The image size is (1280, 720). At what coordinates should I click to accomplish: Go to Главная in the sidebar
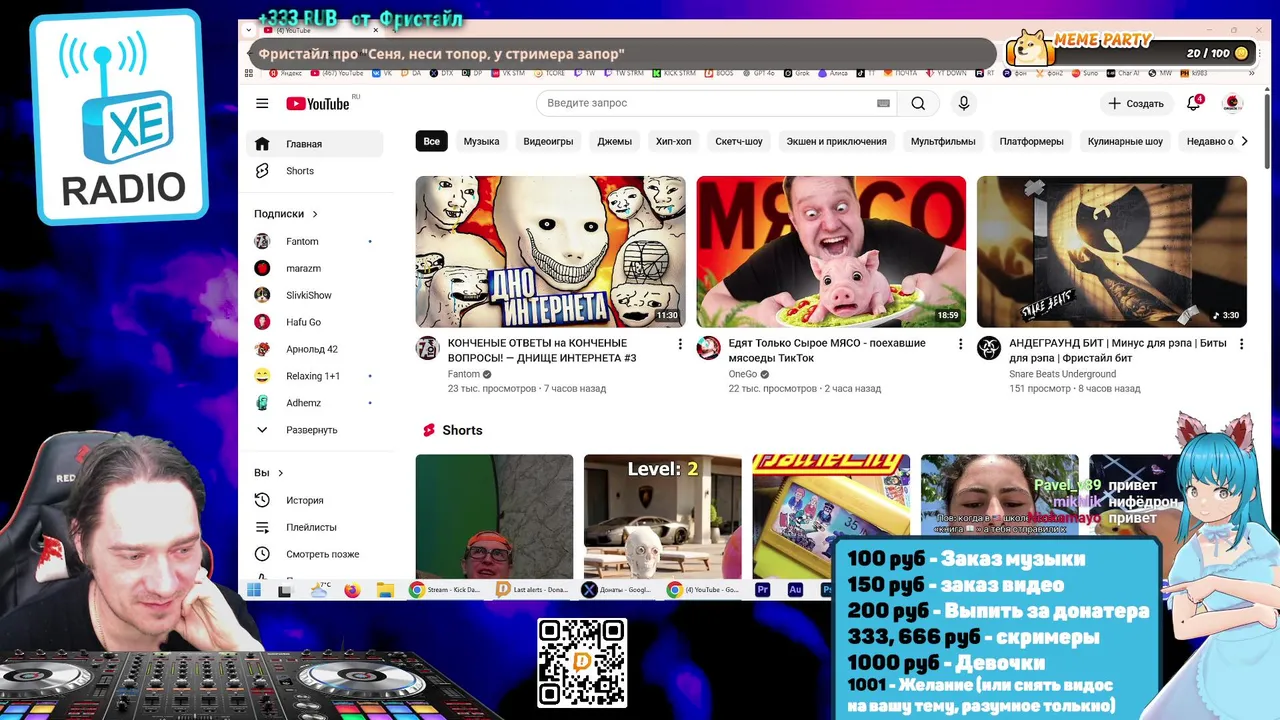[316, 144]
